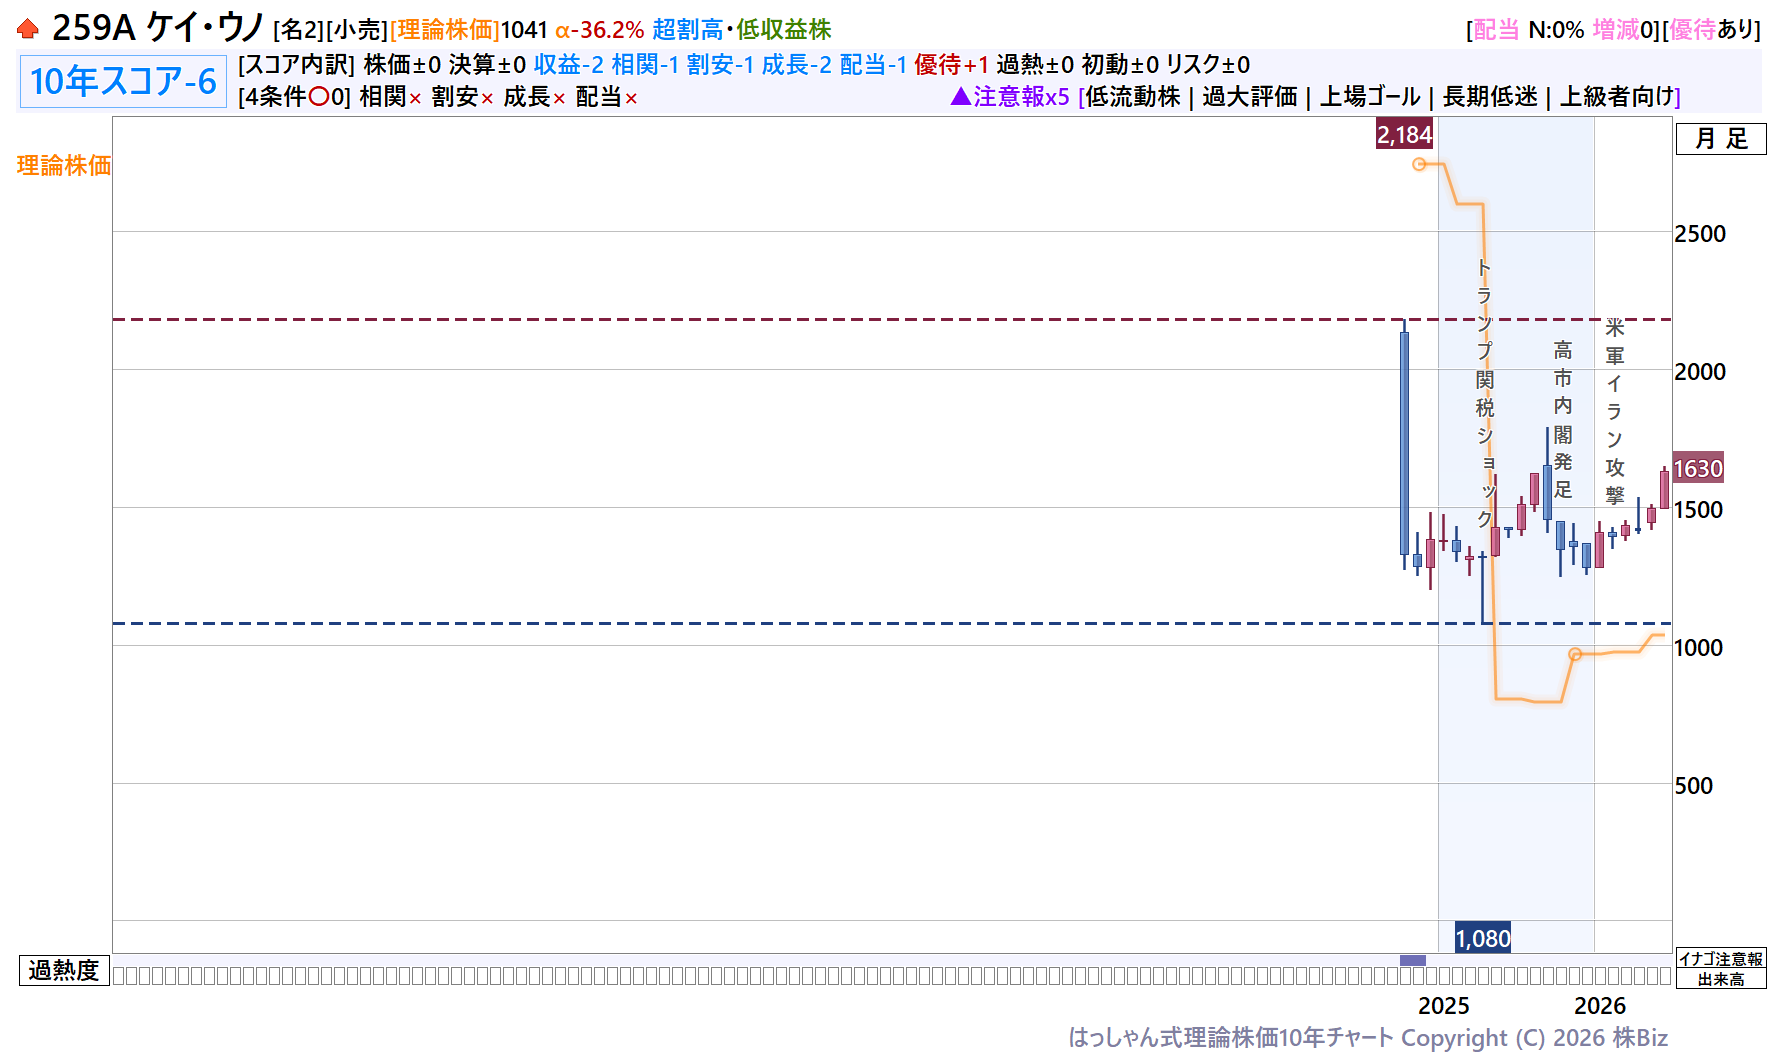Click the 2026 year axis label

(1600, 1006)
